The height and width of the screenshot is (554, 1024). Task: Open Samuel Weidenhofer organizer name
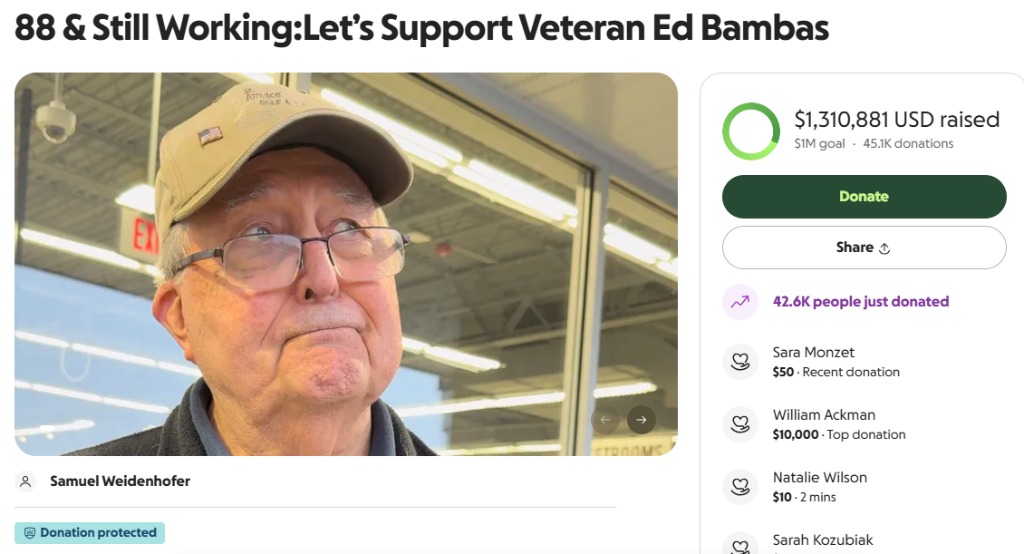(120, 481)
